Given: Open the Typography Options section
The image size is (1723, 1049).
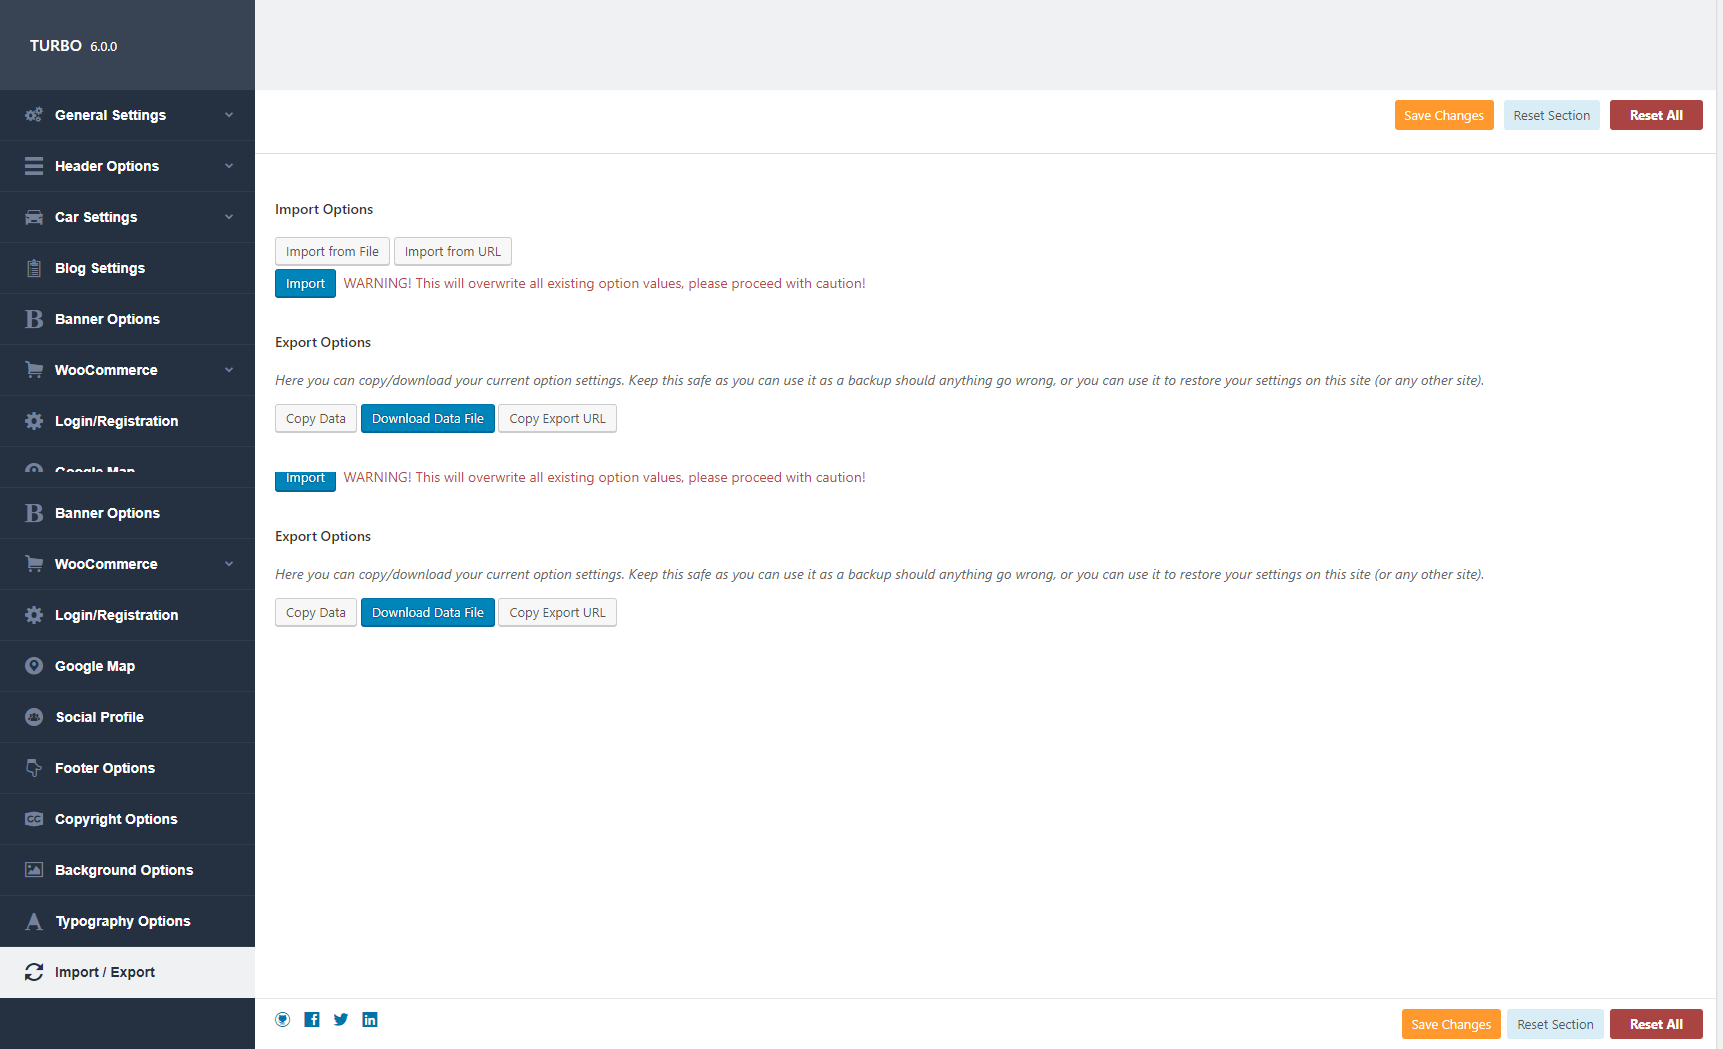Looking at the screenshot, I should pos(122,921).
